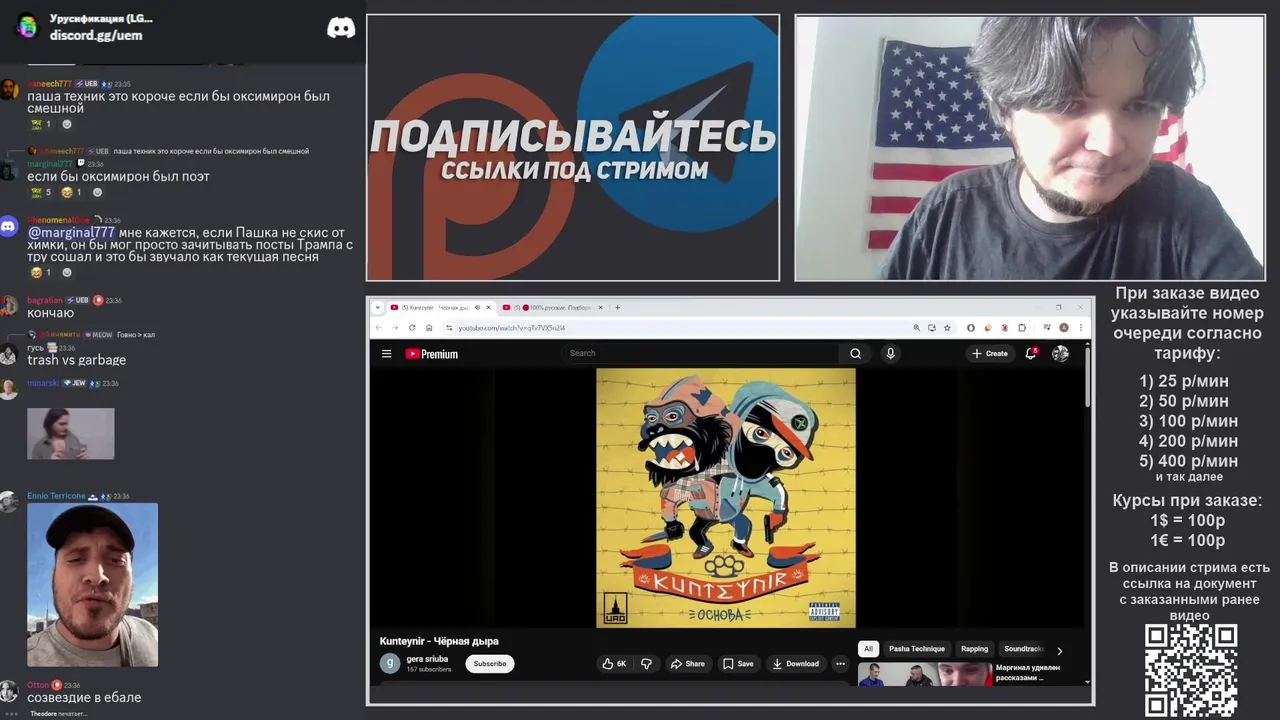The height and width of the screenshot is (720, 1280).
Task: Subscribe to gera sriuba channel
Action: click(490, 664)
